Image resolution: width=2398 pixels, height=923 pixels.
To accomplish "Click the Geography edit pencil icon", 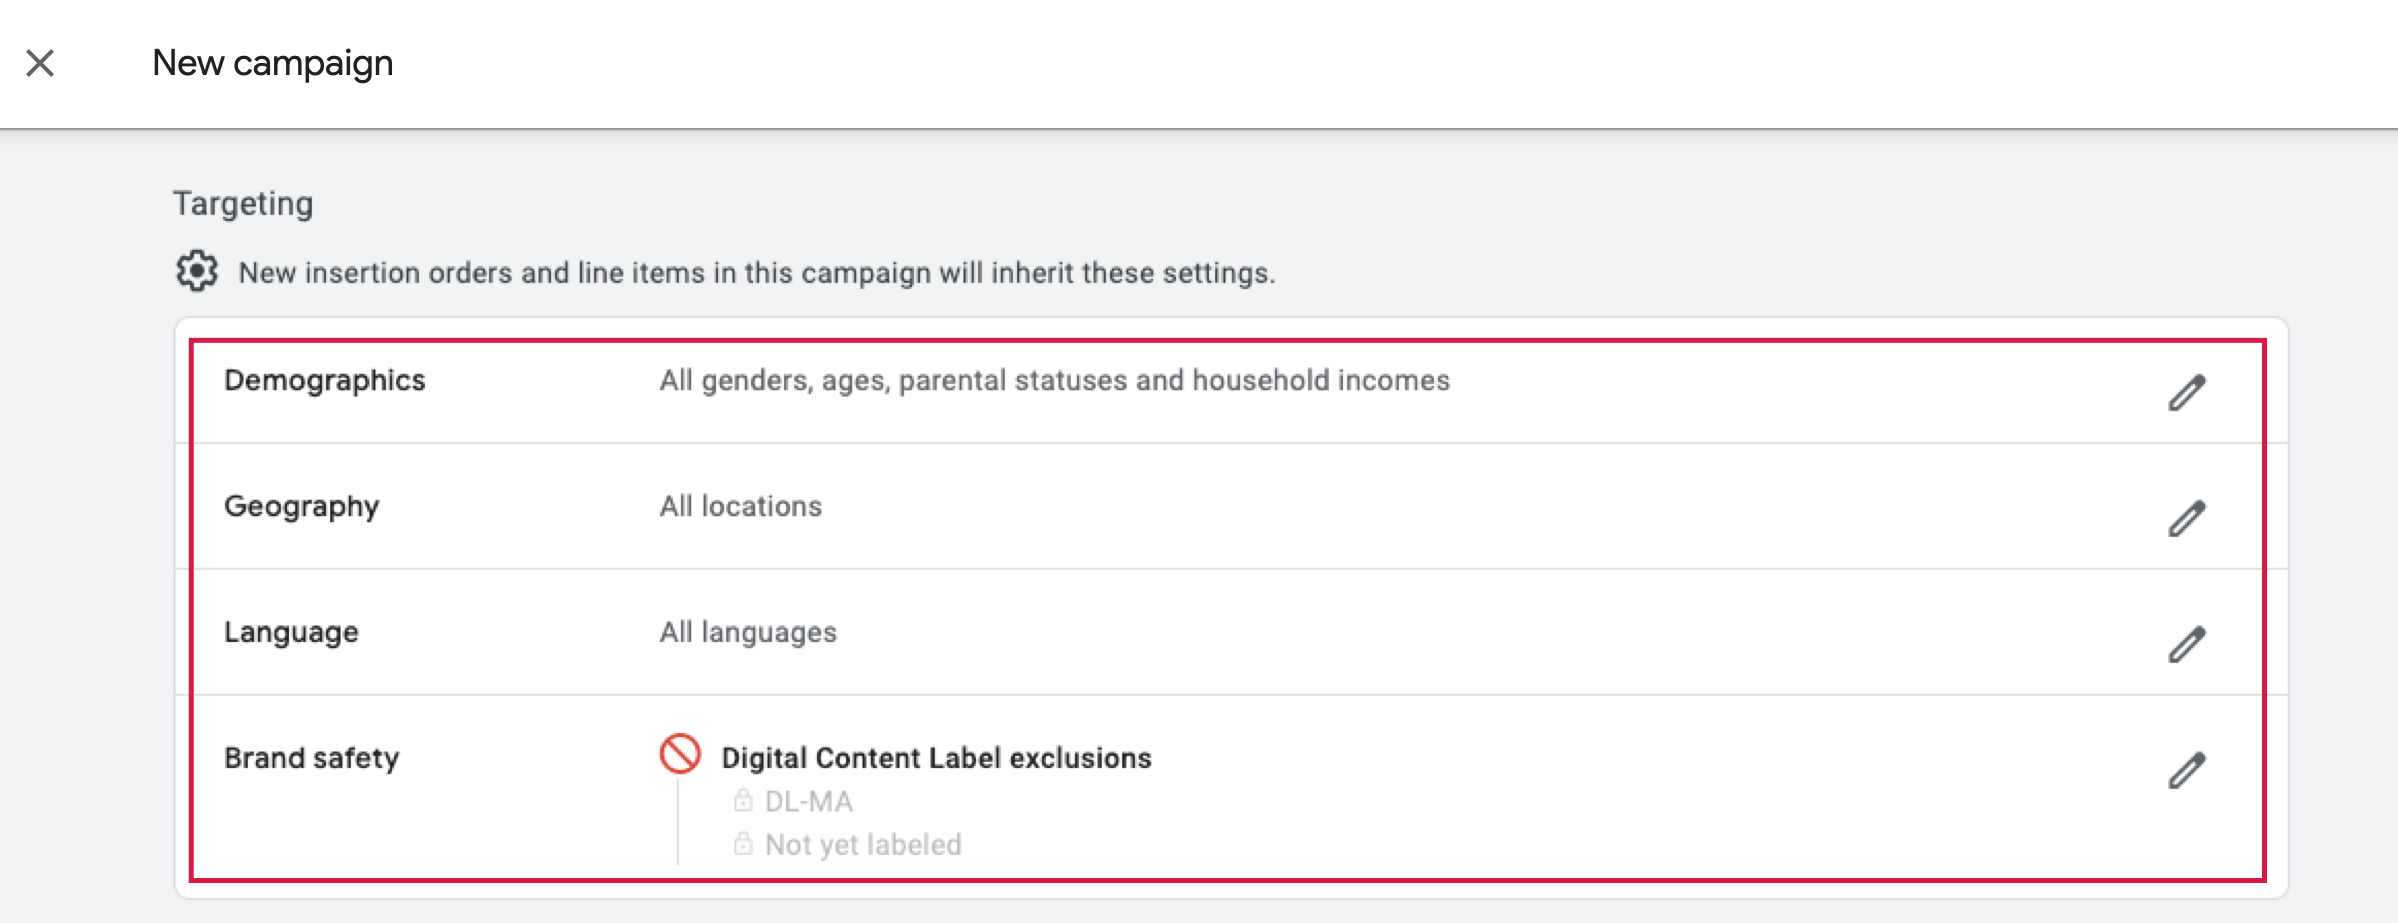I will click(x=2186, y=519).
